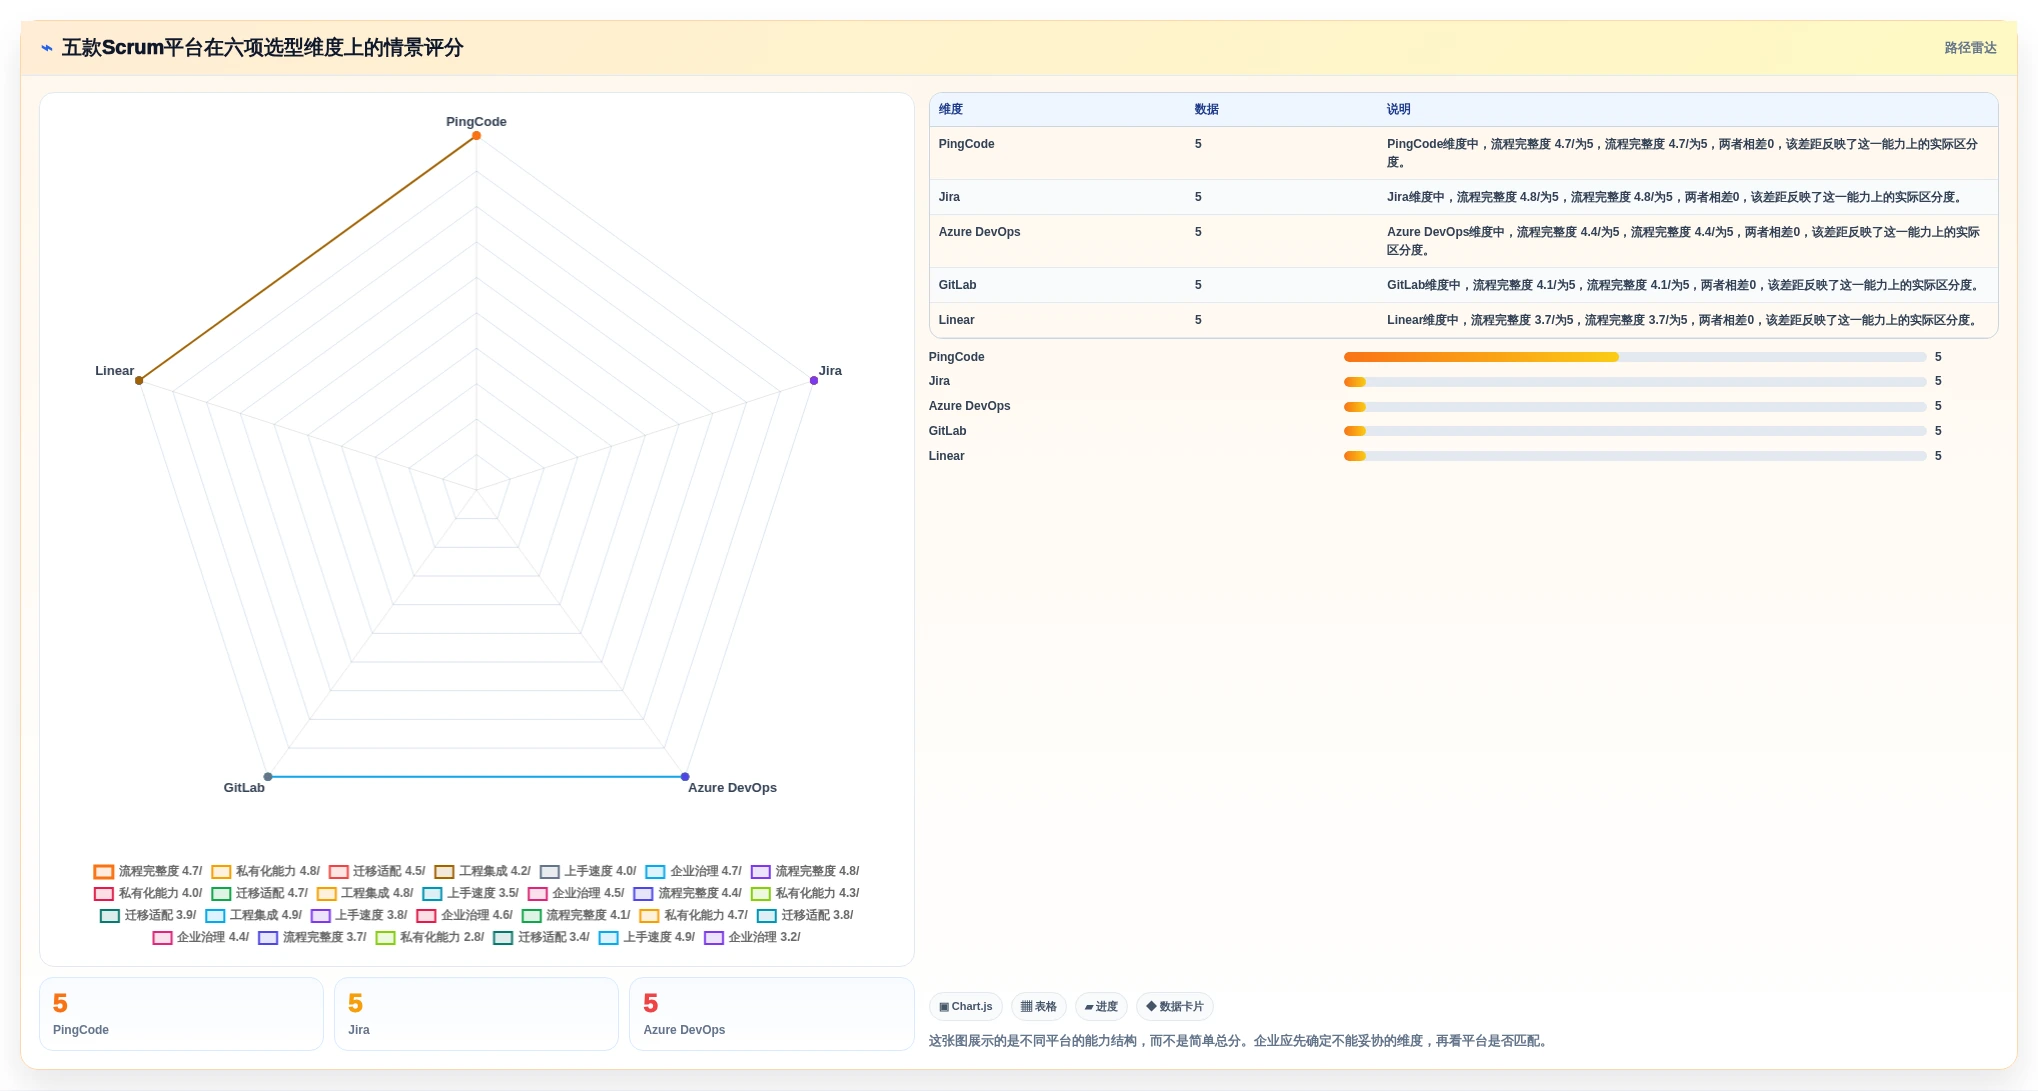Image resolution: width=2038 pixels, height=1091 pixels.
Task: Toggle legend item 迁移适配 4.7/
Action: (x=260, y=893)
